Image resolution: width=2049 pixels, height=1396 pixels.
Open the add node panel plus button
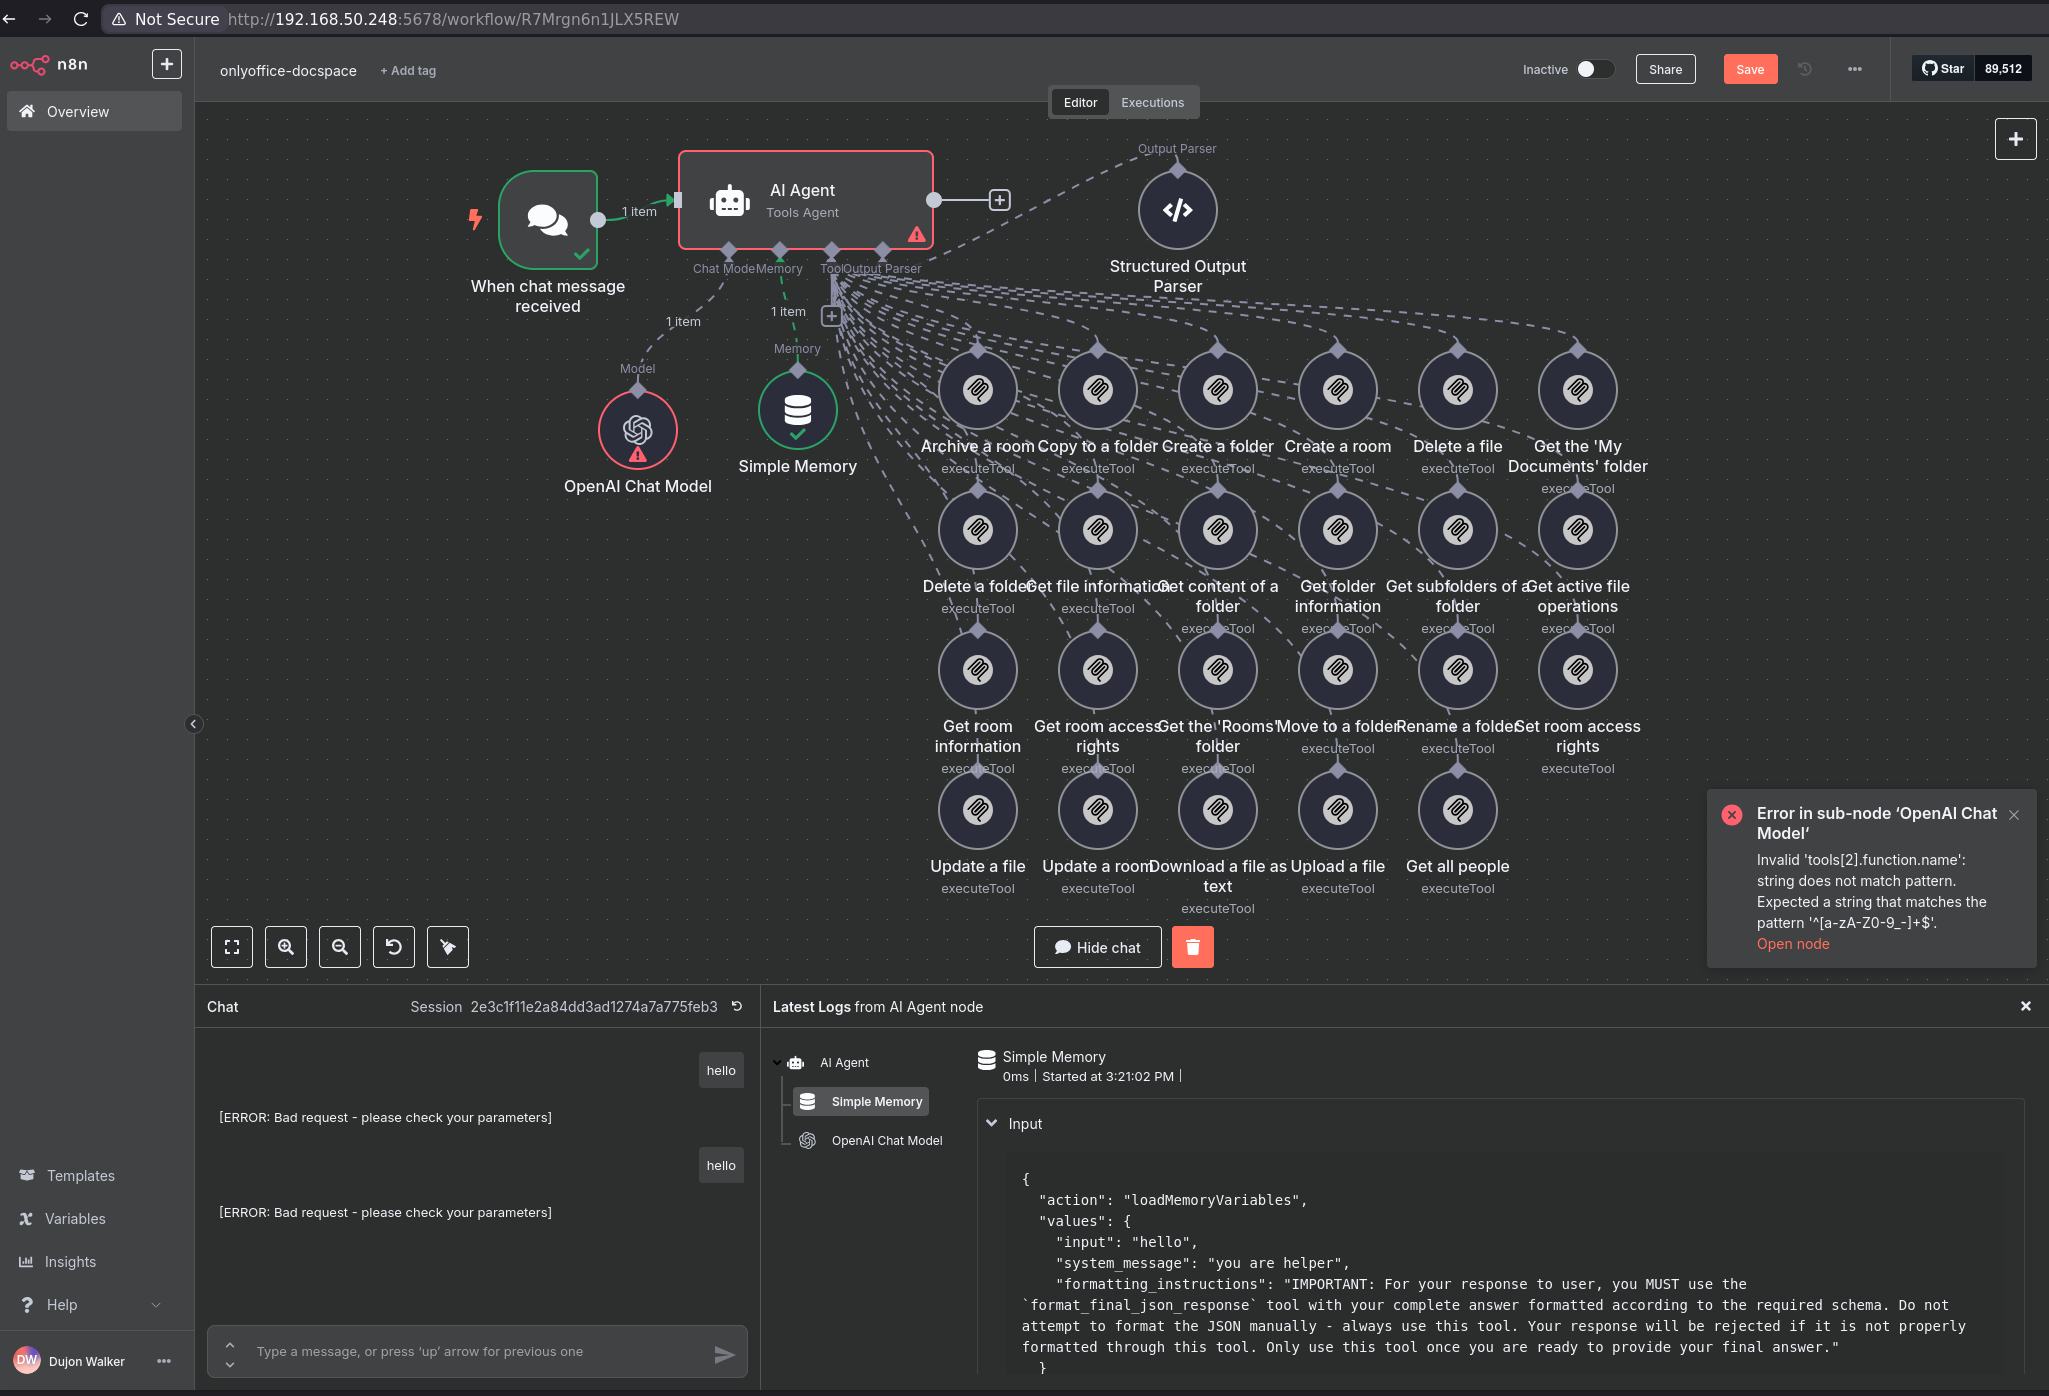coord(2015,139)
